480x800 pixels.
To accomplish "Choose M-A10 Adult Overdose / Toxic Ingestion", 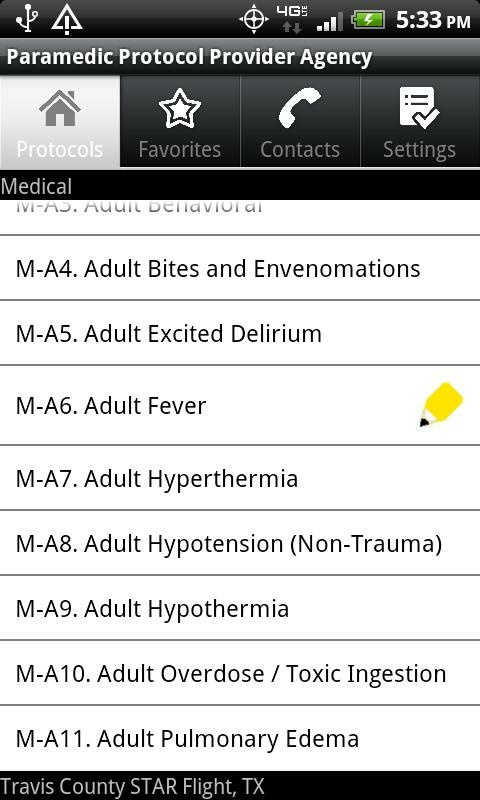I will click(x=240, y=673).
